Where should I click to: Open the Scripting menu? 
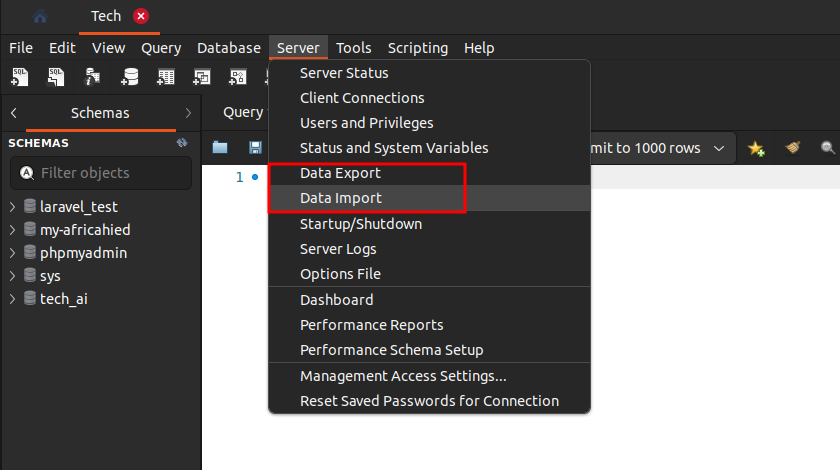point(417,48)
